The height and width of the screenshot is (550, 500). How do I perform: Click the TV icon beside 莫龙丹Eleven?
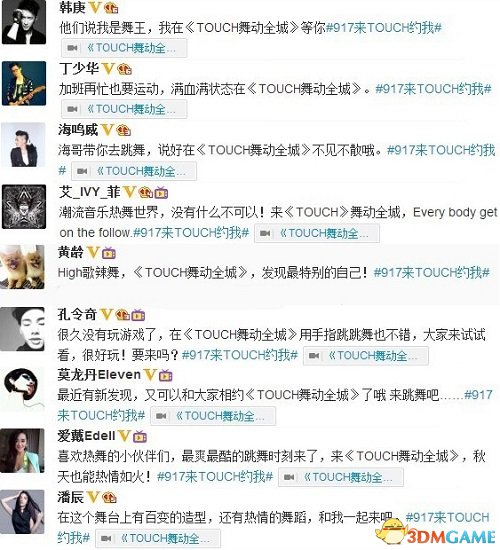coord(166,375)
